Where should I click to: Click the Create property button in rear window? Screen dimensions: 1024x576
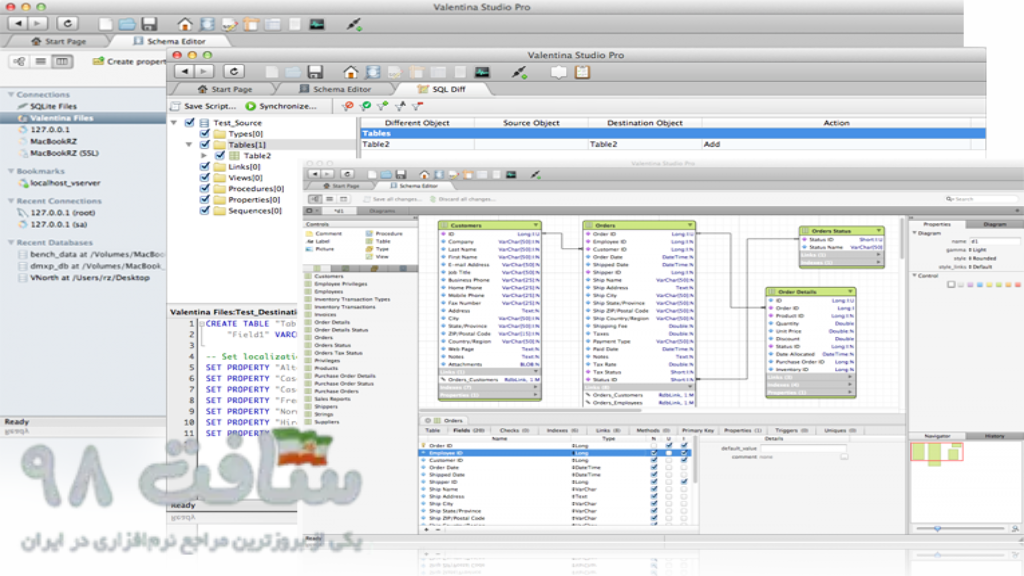point(130,61)
